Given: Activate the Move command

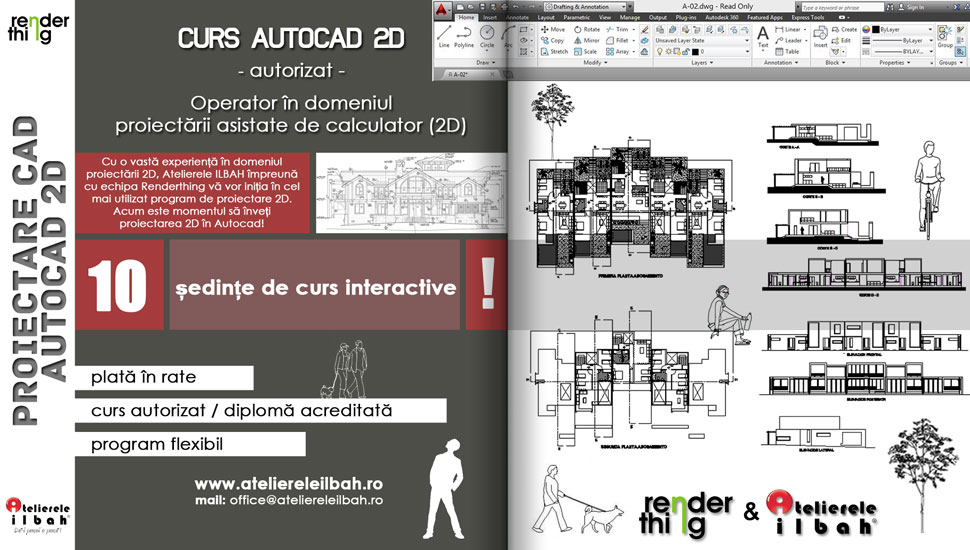Looking at the screenshot, I should click(552, 30).
